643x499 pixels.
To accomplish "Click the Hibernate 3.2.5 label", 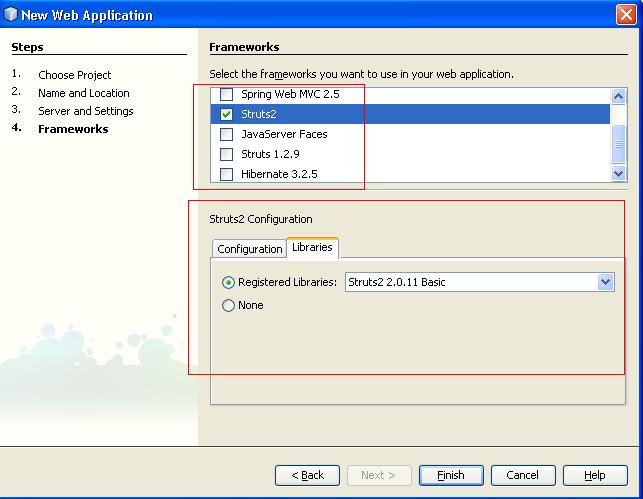I will [x=279, y=174].
